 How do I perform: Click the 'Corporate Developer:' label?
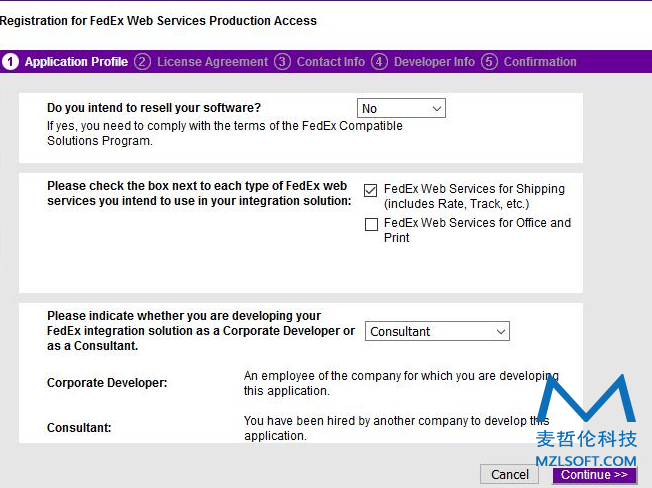[x=107, y=383]
